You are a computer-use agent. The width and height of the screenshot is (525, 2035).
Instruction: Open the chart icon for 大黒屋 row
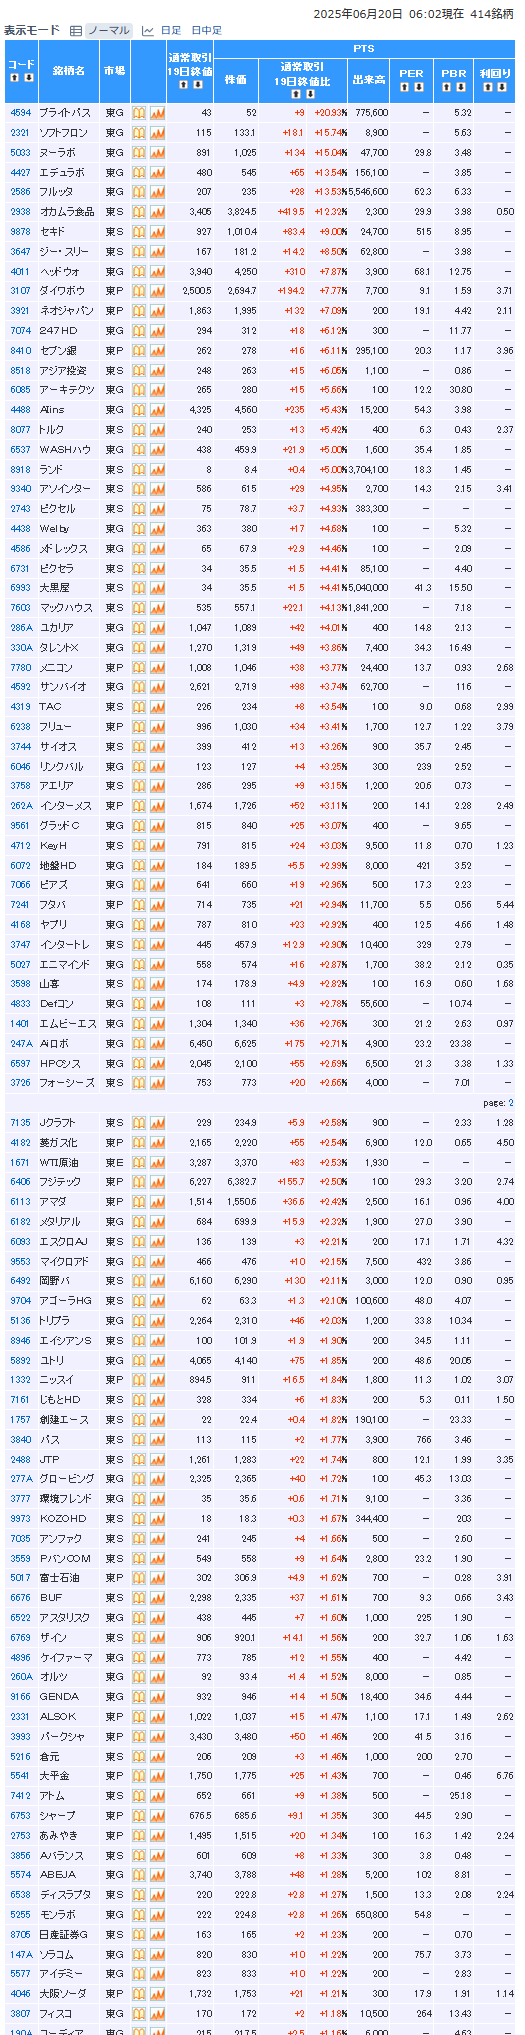[x=157, y=588]
